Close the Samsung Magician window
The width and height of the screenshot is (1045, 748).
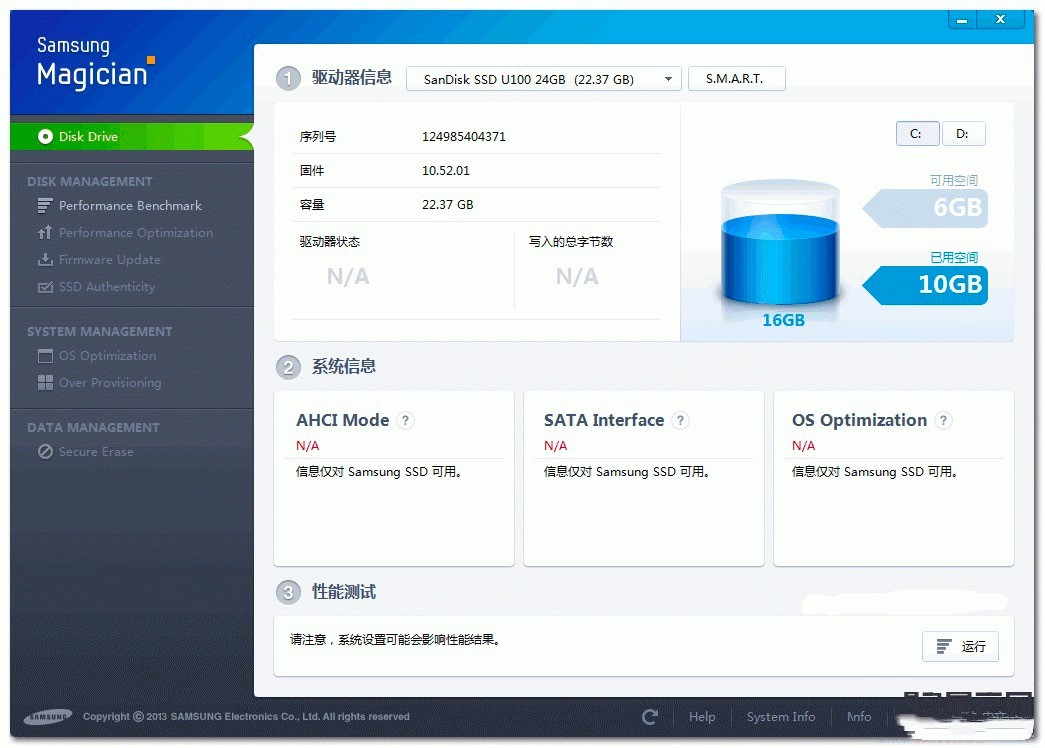click(1000, 19)
